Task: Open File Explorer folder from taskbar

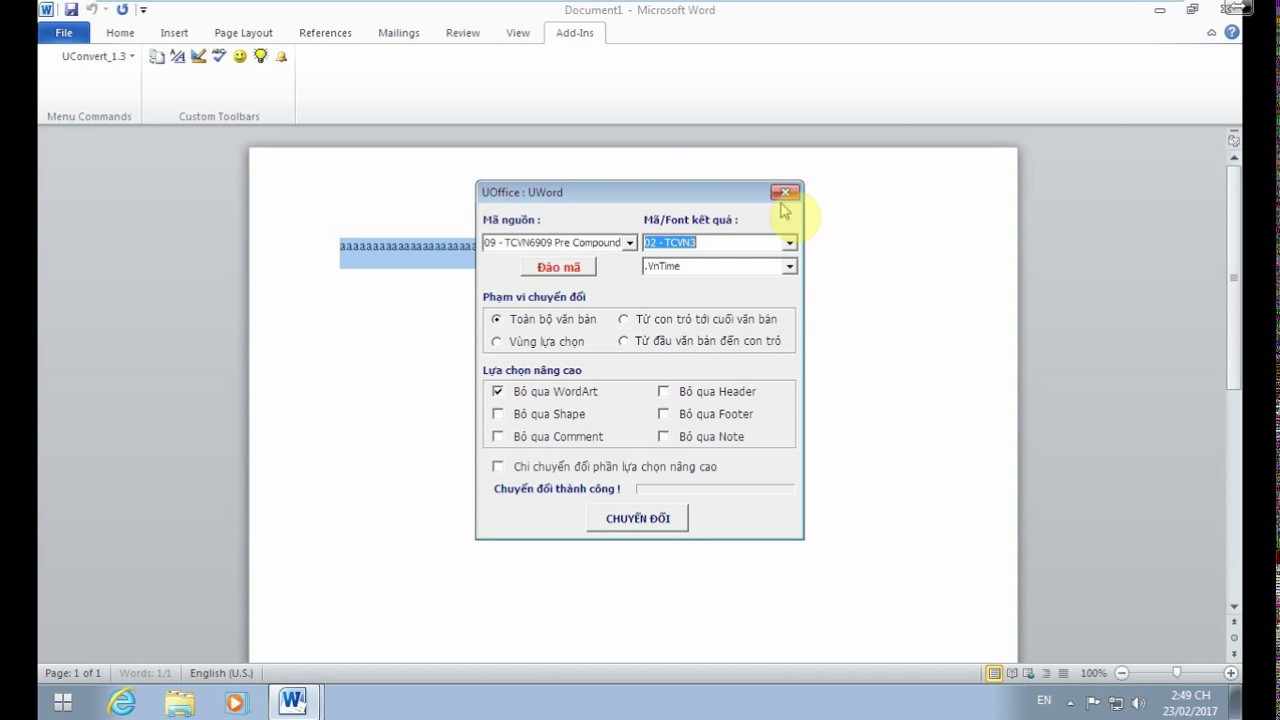Action: [x=179, y=702]
